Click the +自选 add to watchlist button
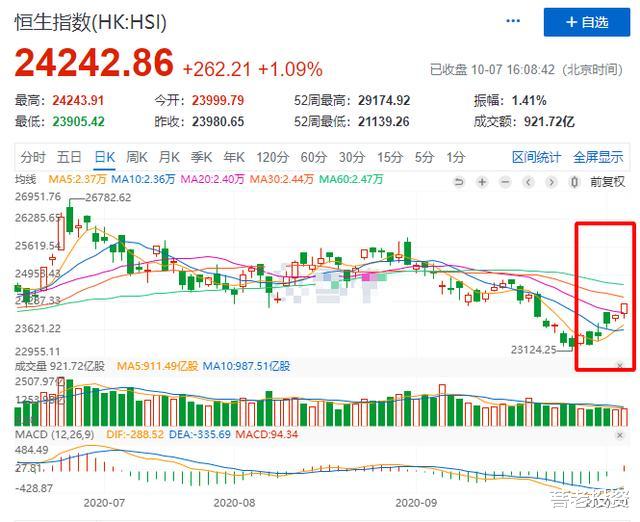This screenshot has width=640, height=522. tap(587, 22)
